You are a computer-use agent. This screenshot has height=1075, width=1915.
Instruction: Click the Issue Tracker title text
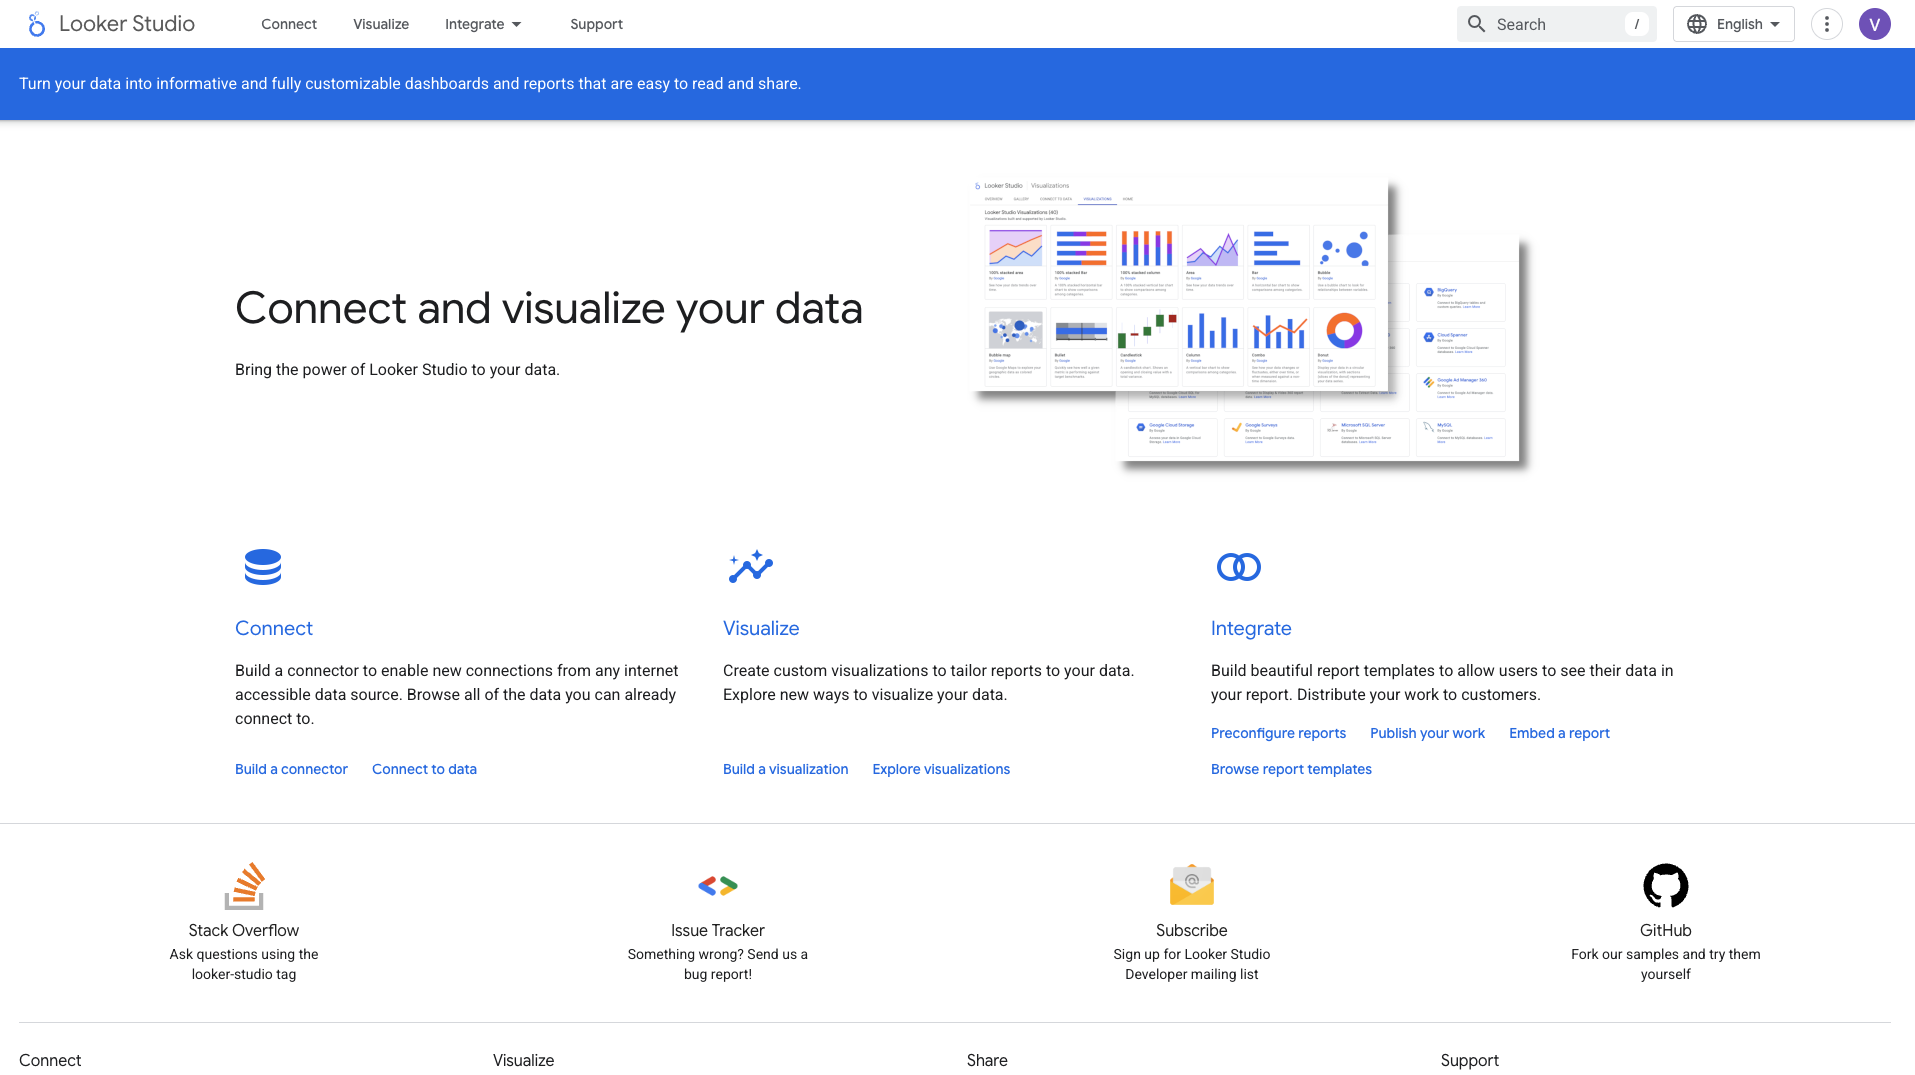(718, 930)
